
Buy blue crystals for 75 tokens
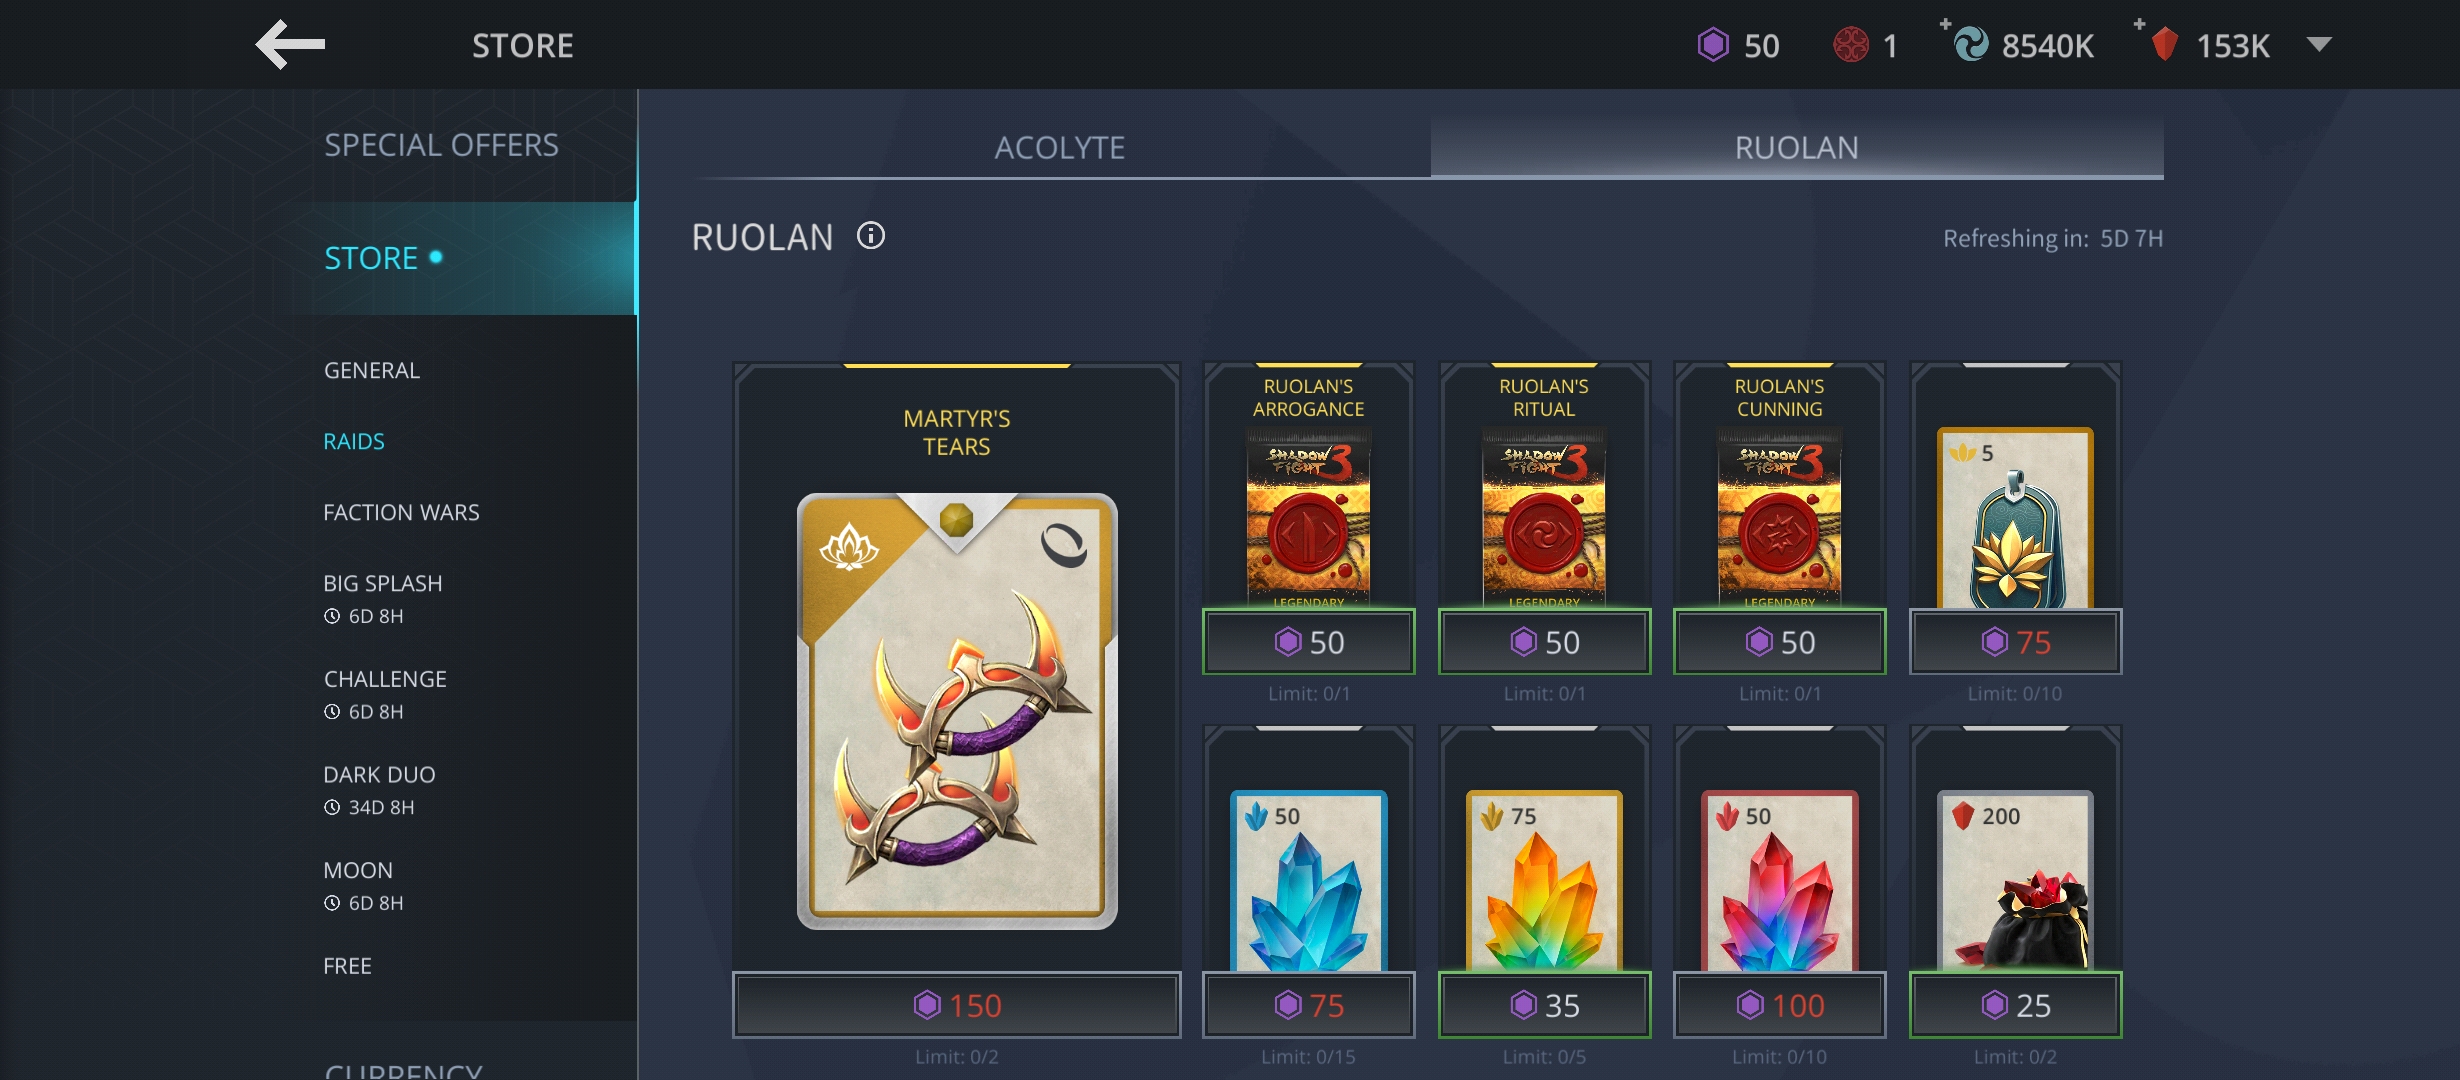[x=1308, y=1005]
